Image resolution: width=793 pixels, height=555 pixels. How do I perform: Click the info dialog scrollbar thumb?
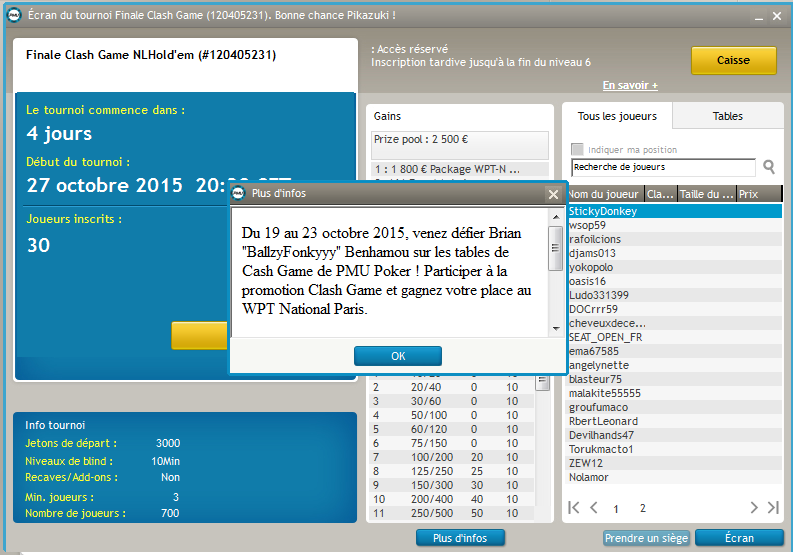pyautogui.click(x=556, y=248)
